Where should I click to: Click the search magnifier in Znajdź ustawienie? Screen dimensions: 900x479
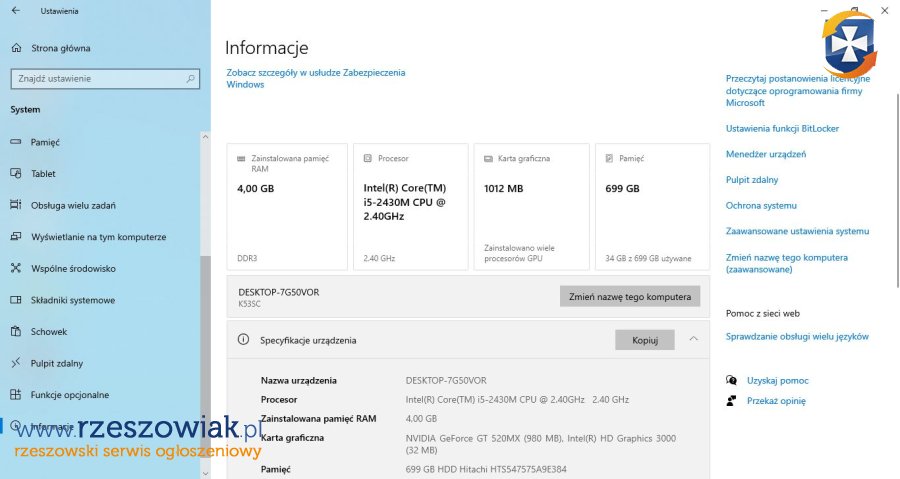coord(191,78)
